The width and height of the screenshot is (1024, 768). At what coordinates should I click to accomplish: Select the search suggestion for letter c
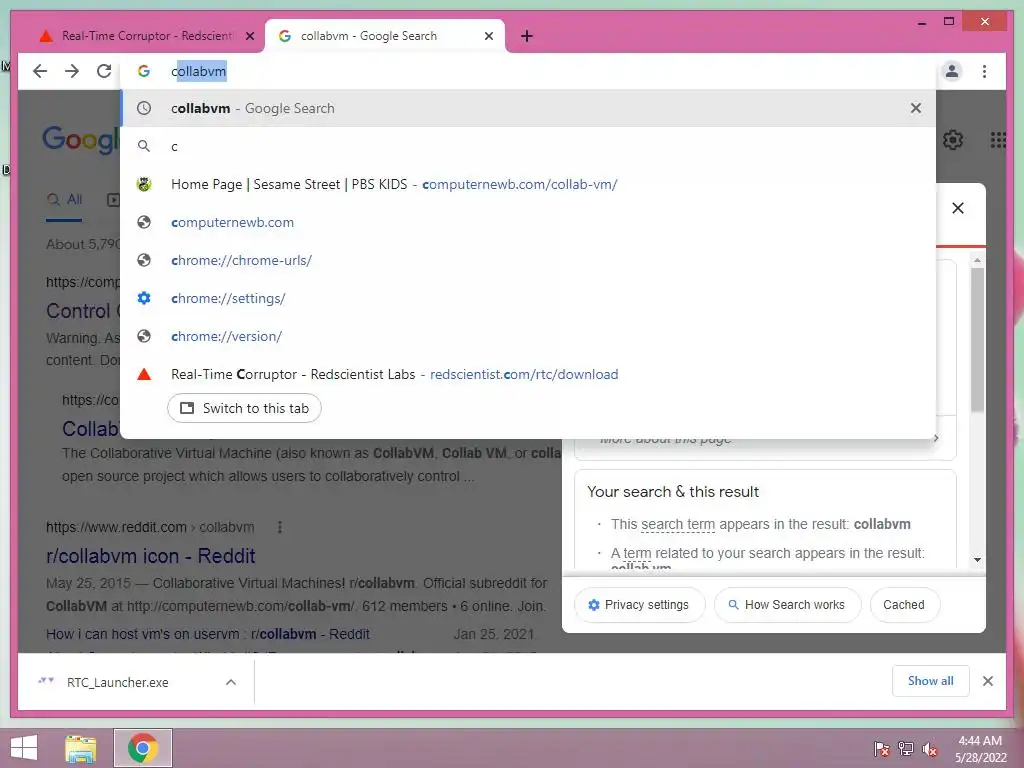click(x=528, y=146)
